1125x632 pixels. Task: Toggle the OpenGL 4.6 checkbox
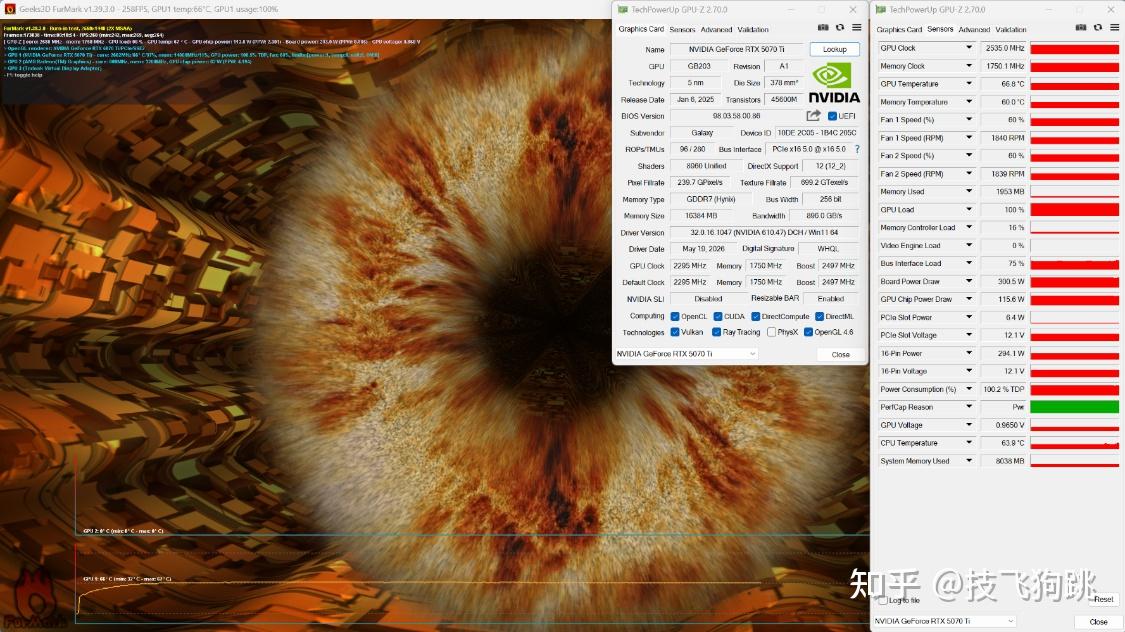pos(809,332)
